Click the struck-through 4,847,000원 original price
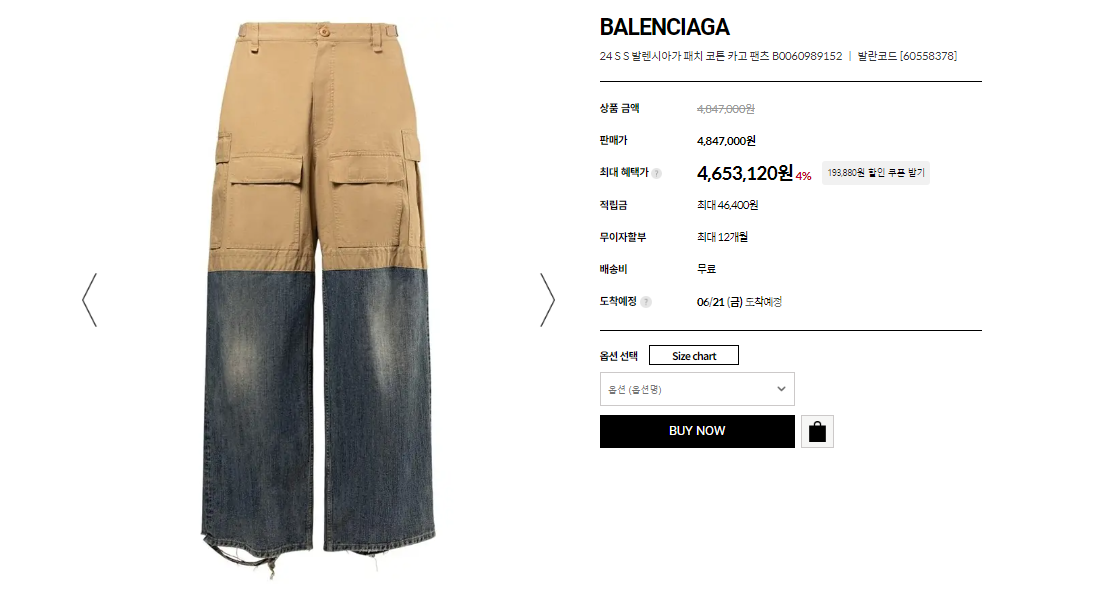 (x=726, y=109)
